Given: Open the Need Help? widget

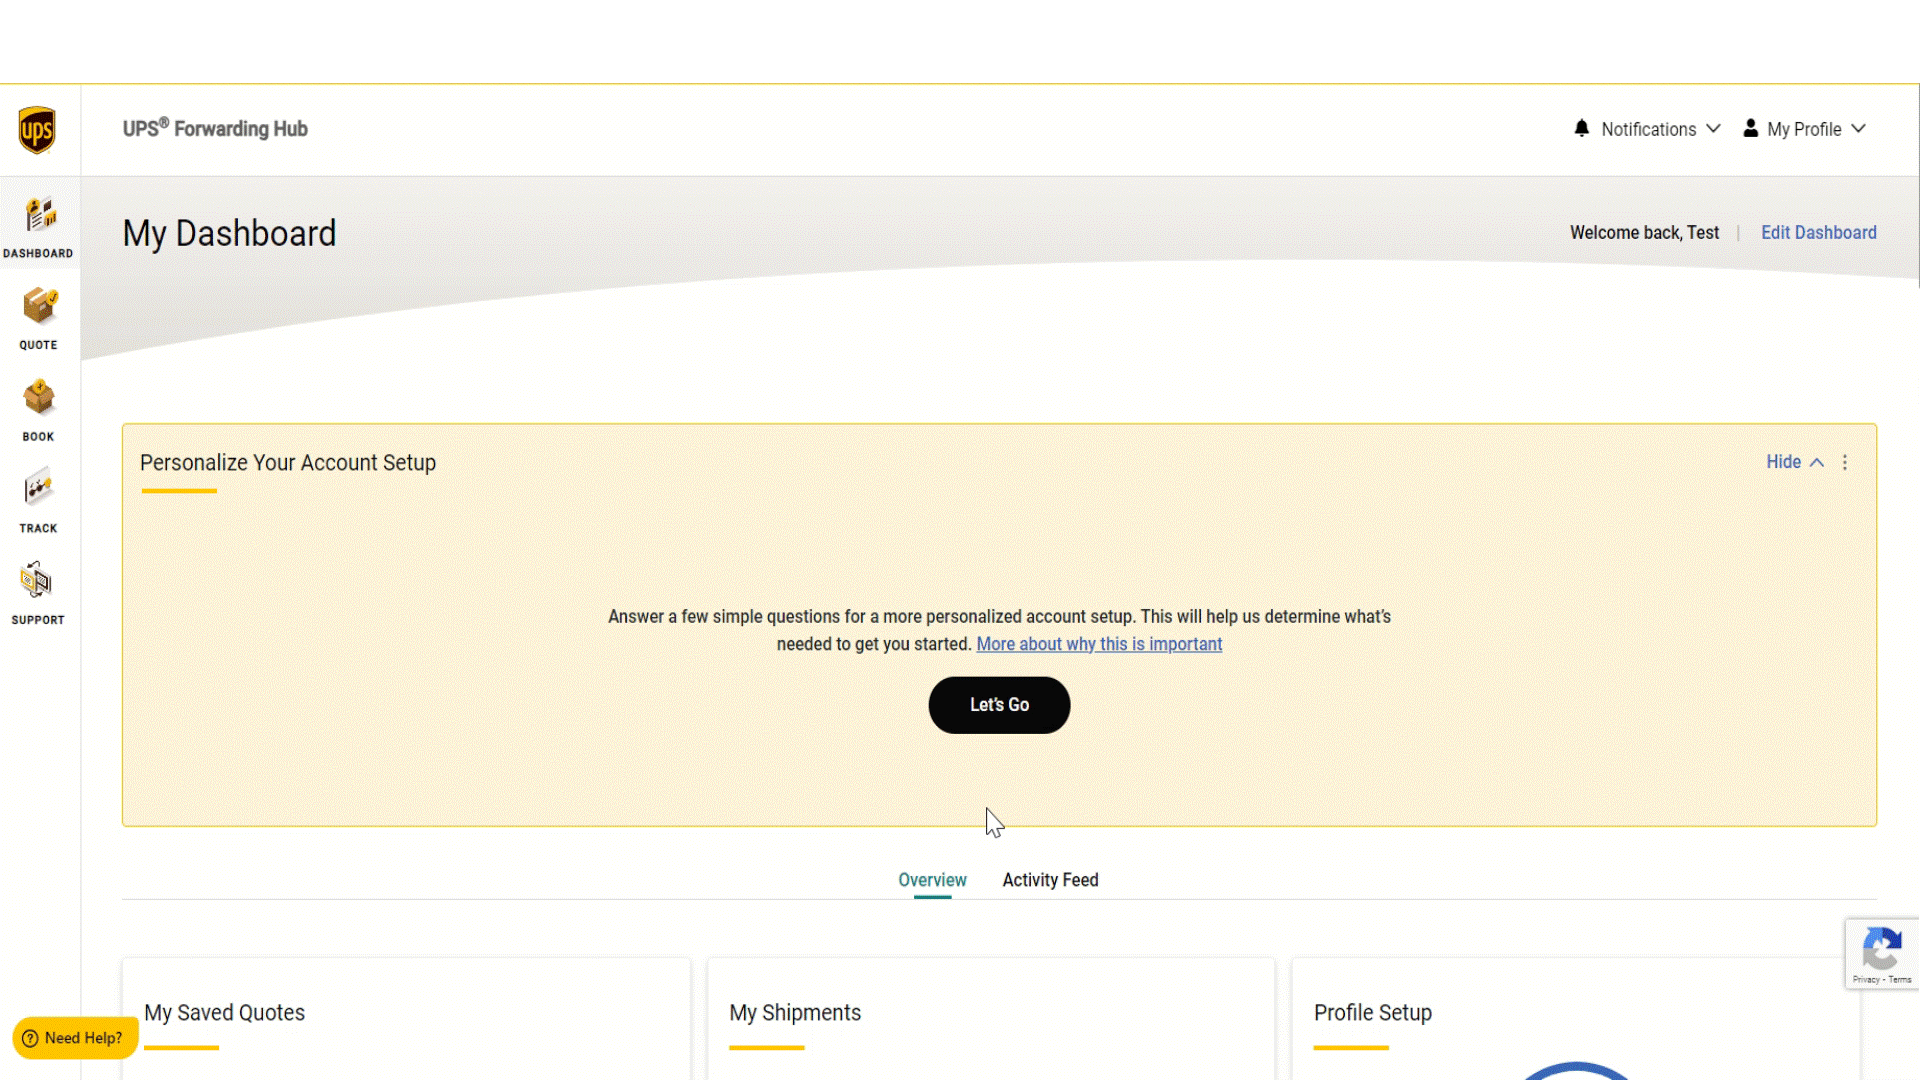Looking at the screenshot, I should point(74,1038).
